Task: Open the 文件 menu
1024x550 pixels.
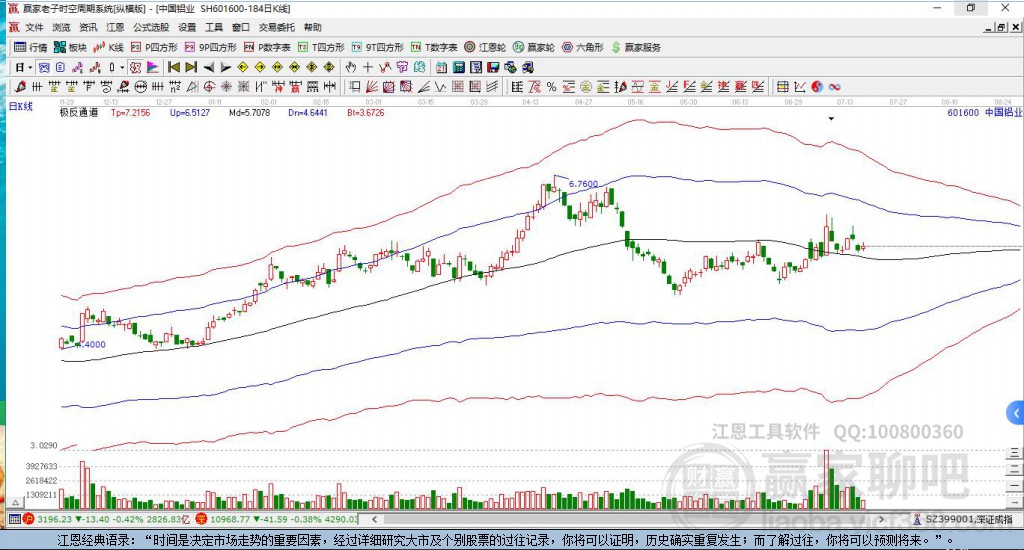Action: coord(34,27)
